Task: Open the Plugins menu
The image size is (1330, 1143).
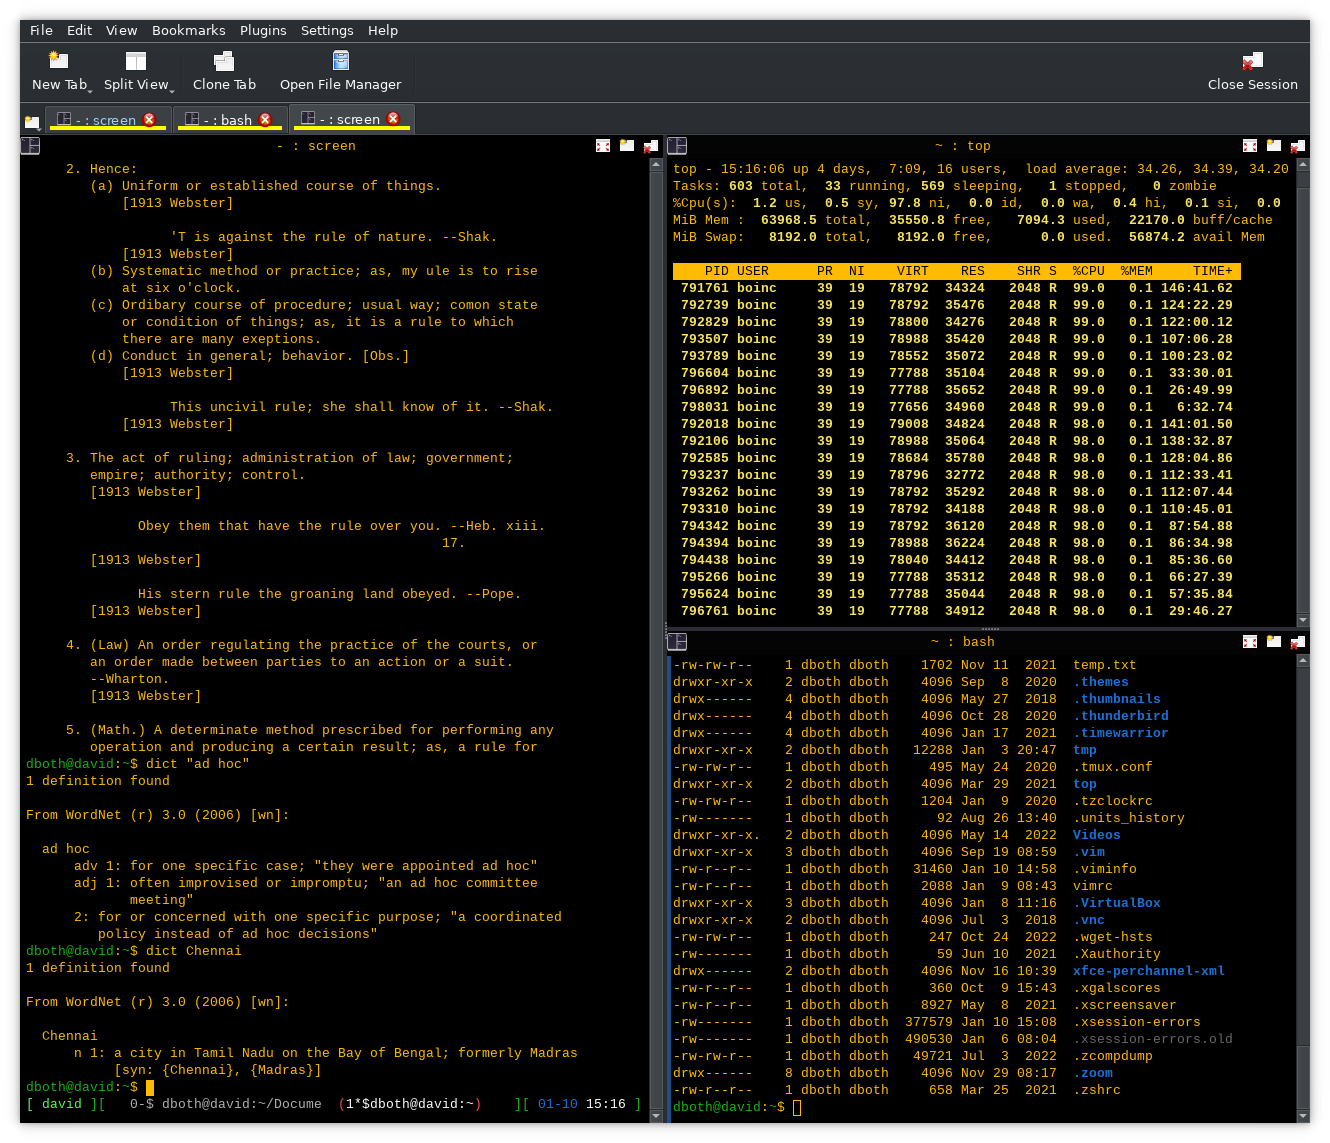Action: pos(263,30)
